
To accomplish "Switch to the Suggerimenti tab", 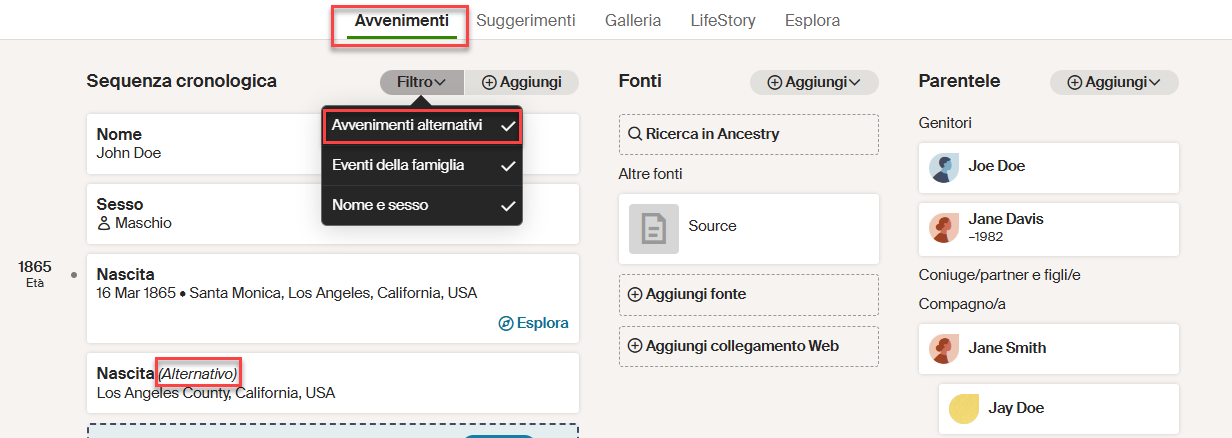I will pyautogui.click(x=525, y=20).
